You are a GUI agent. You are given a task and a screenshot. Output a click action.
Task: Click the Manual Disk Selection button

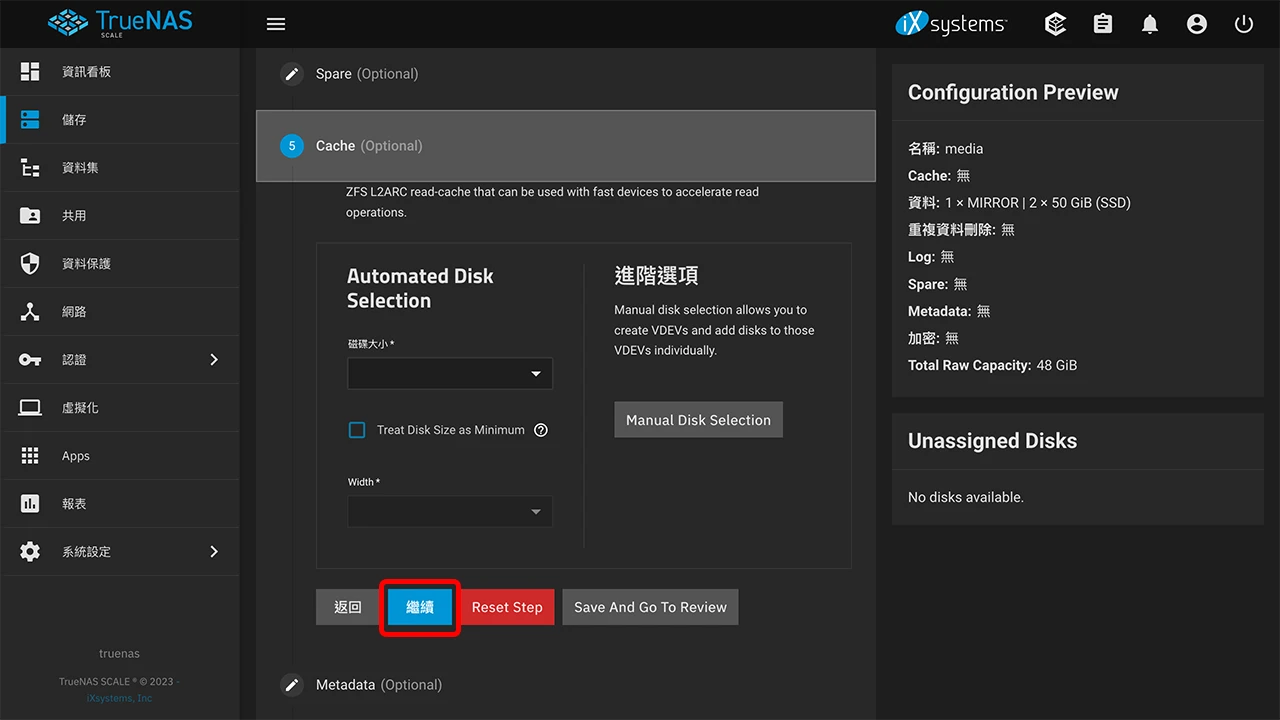698,419
